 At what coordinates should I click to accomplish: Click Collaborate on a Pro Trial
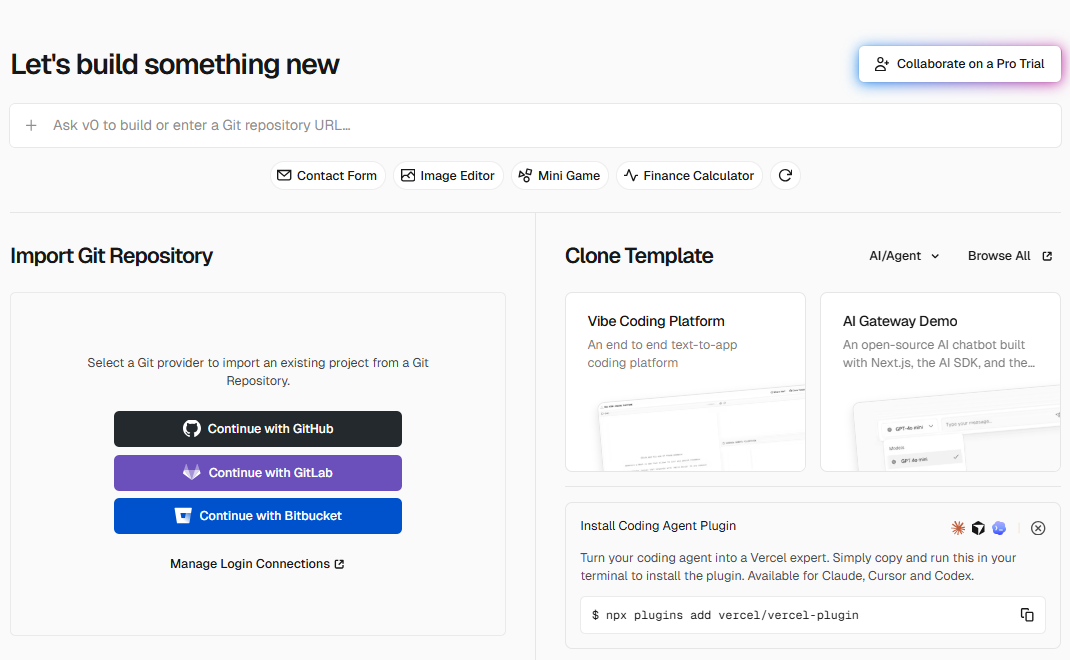click(959, 64)
